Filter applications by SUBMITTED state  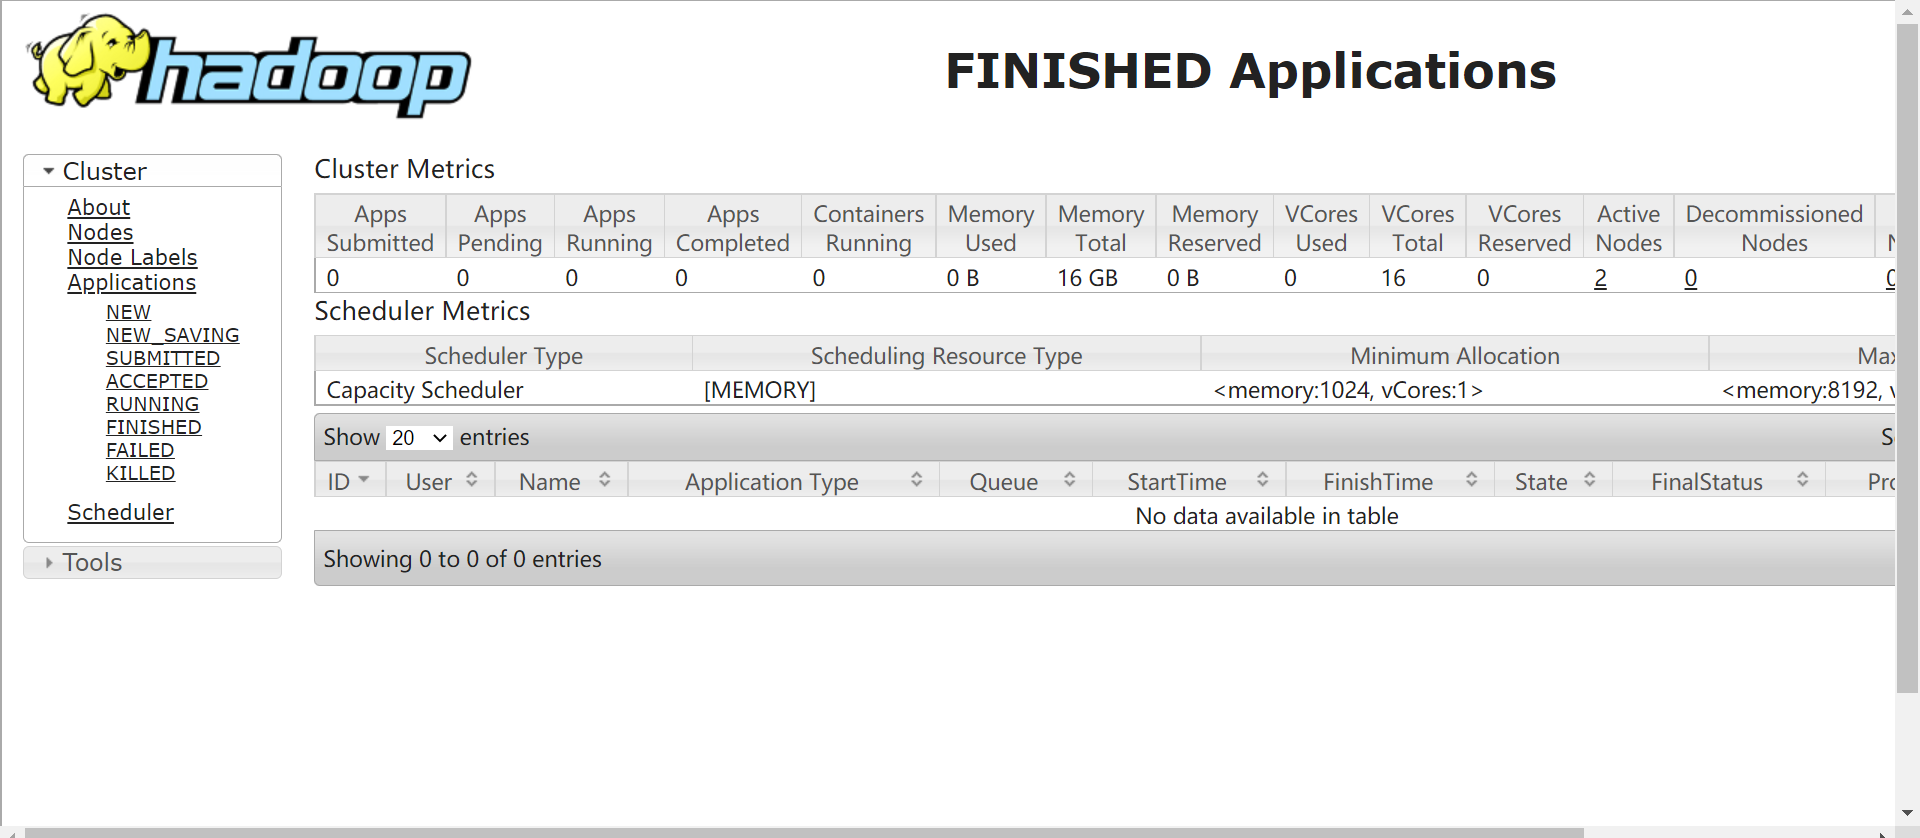163,358
